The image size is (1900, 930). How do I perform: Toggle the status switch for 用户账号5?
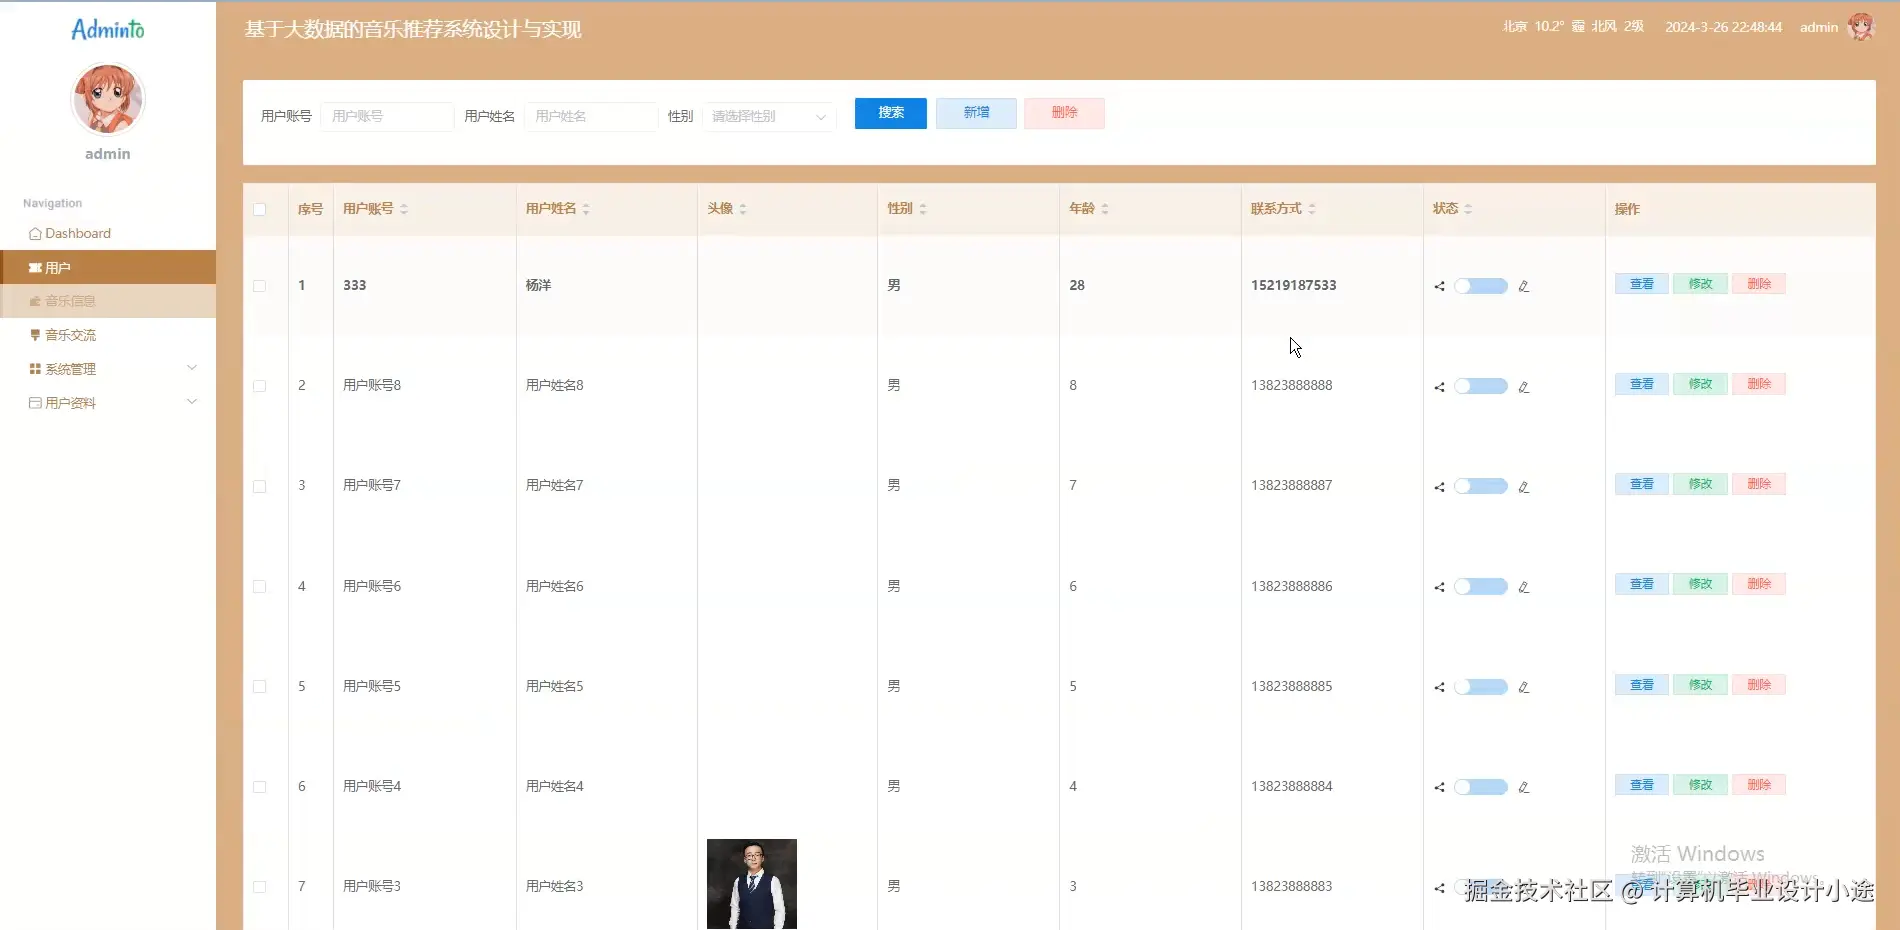tap(1481, 687)
